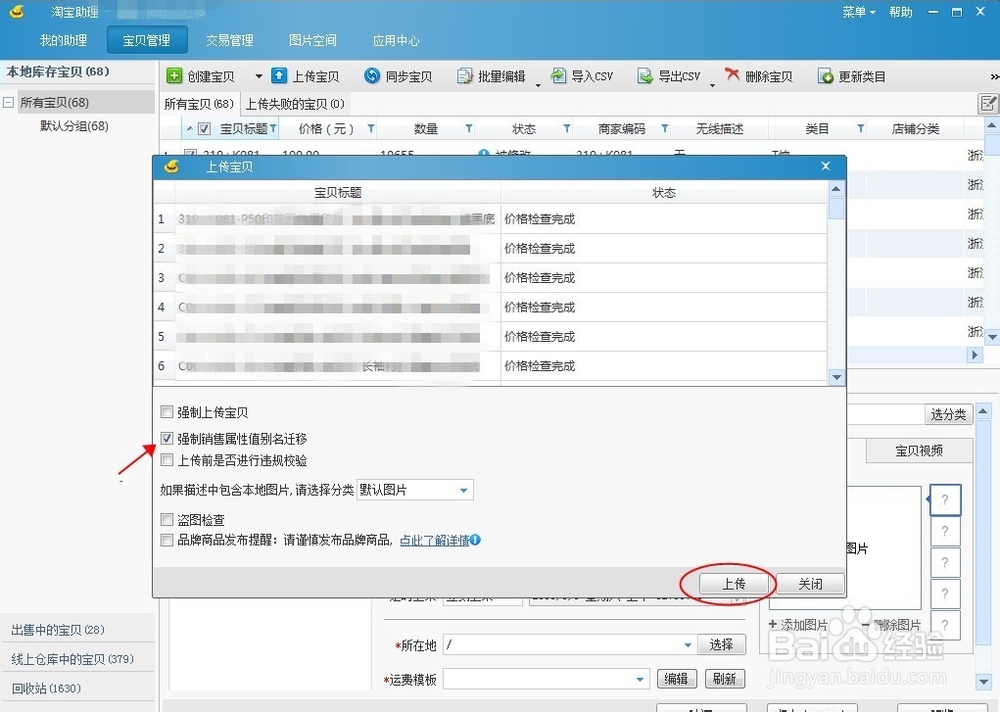Open 批量编辑 from the toolbar
Screen dimensions: 1000x712
coord(488,75)
